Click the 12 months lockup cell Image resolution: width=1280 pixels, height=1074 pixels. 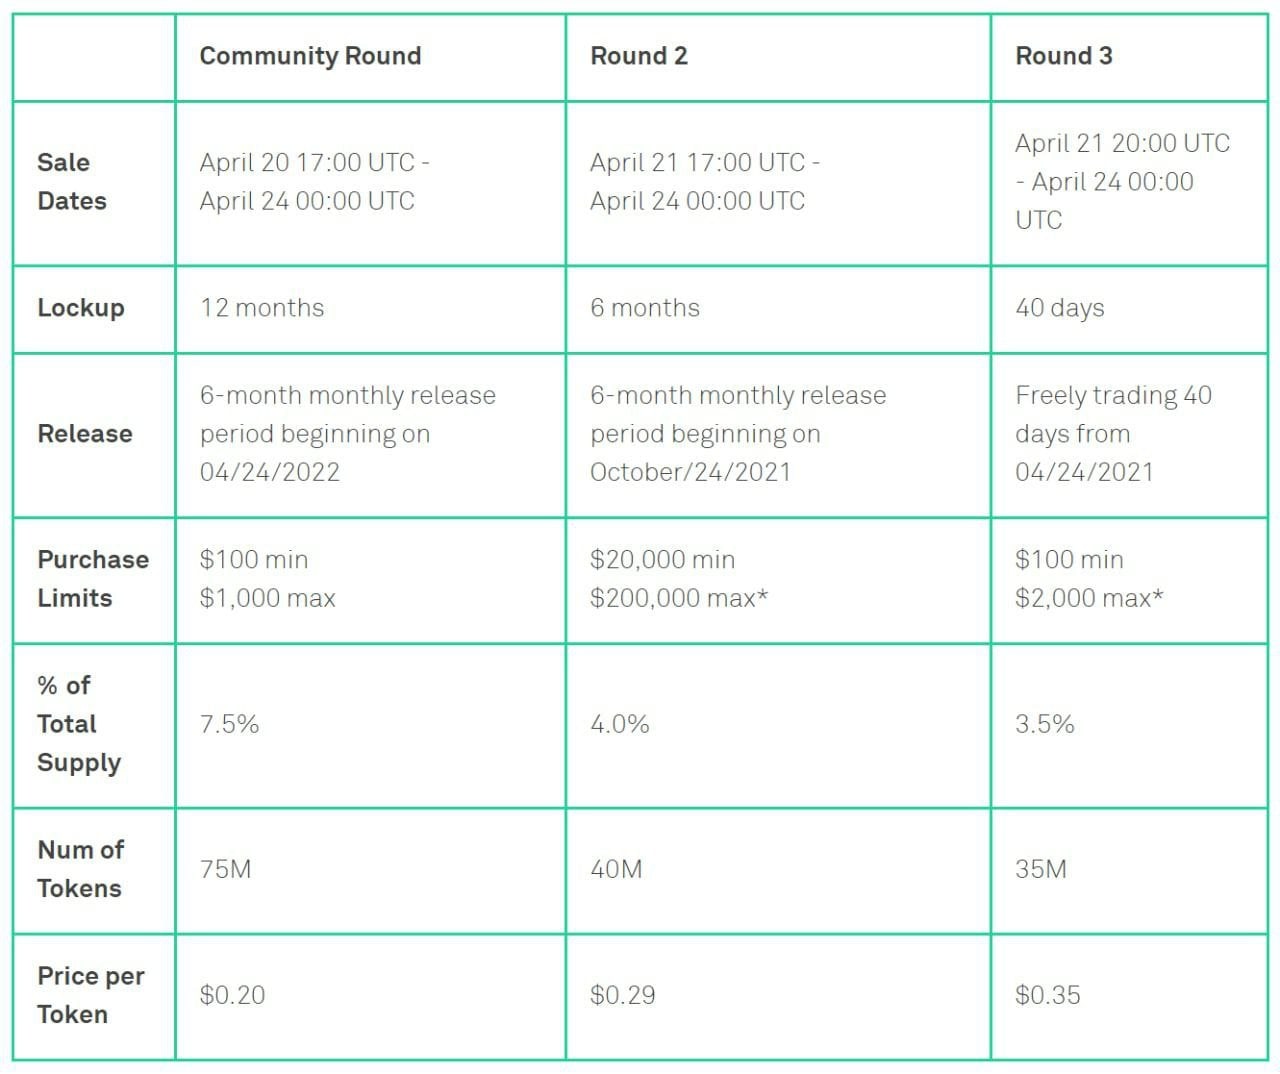pyautogui.click(x=262, y=308)
